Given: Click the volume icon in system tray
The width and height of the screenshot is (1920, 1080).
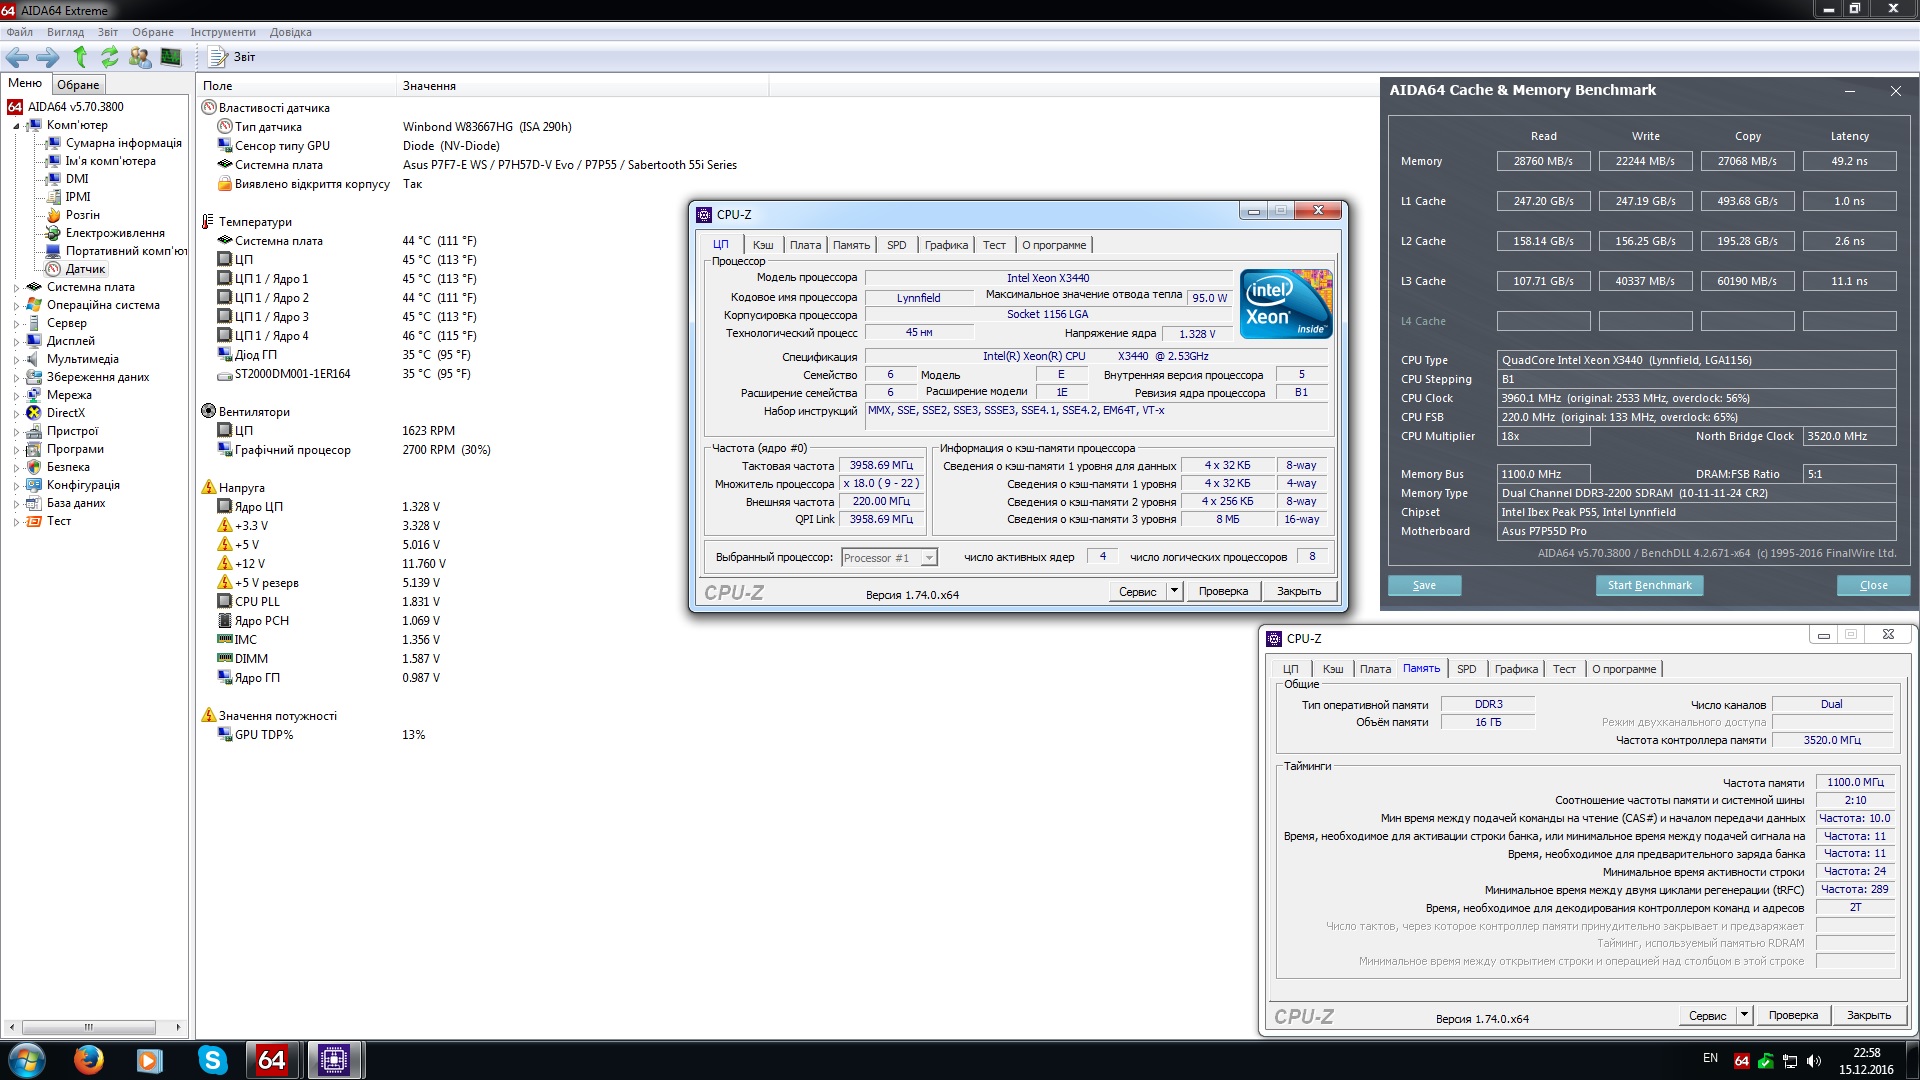Looking at the screenshot, I should pos(1814,1060).
